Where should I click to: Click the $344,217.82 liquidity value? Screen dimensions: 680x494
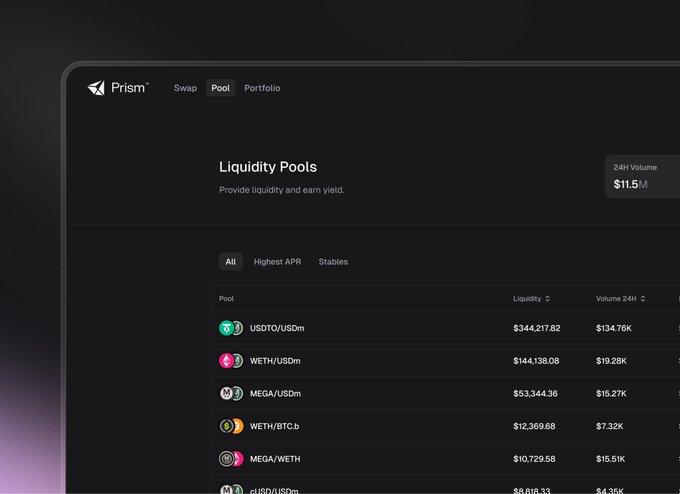(536, 328)
